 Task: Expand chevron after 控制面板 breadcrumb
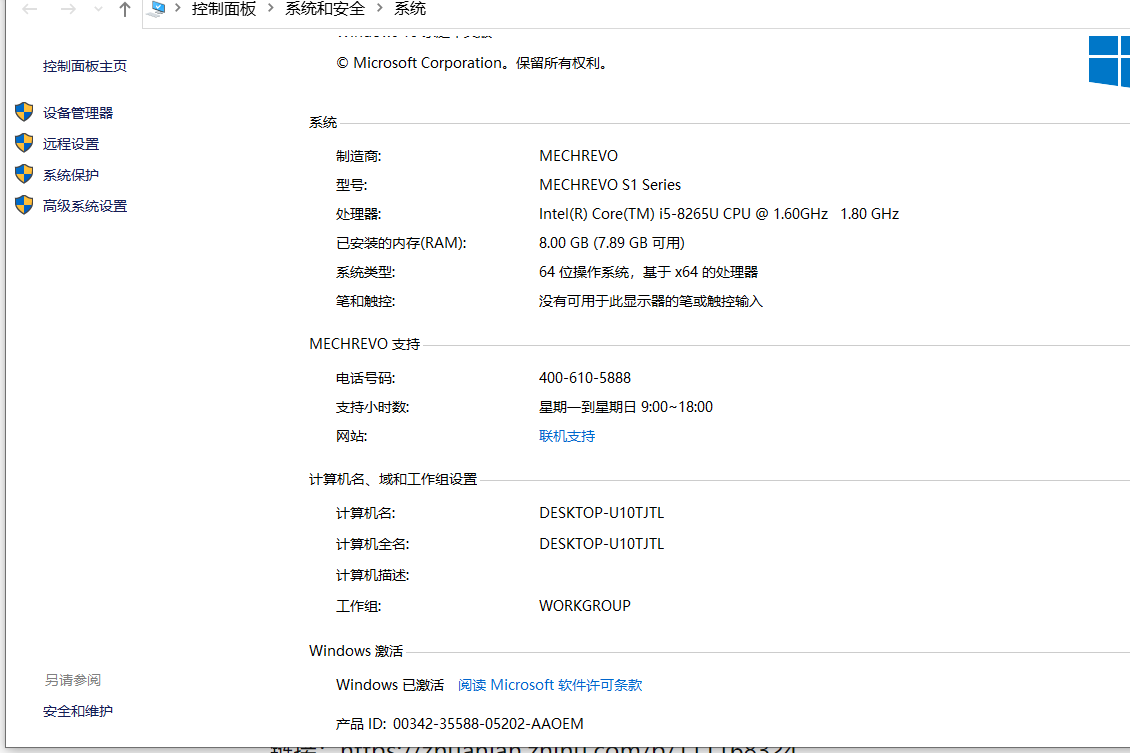271,8
